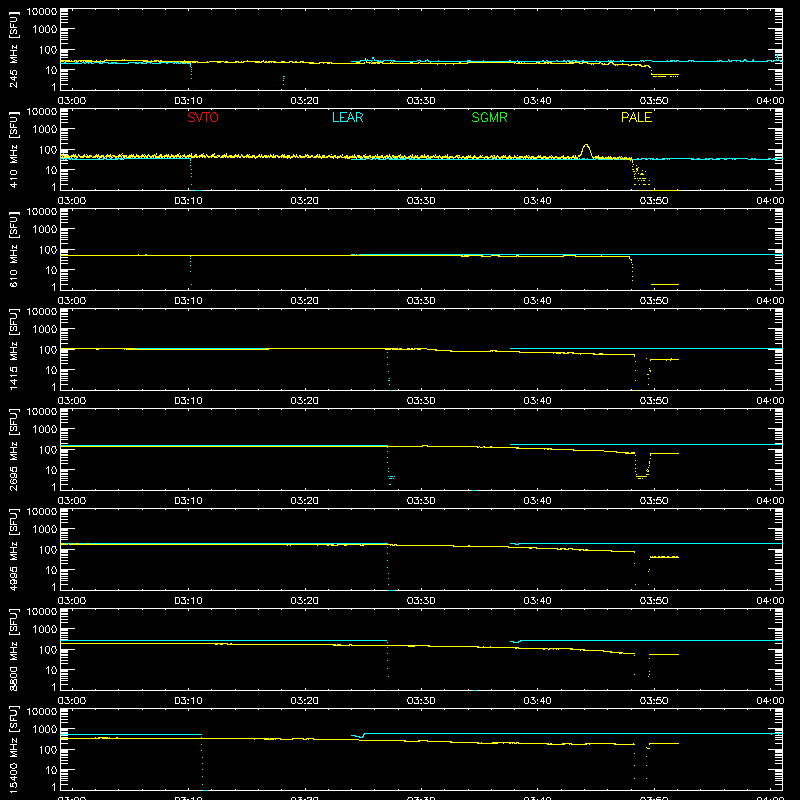Click 03:10 tick label under 4995 MHz plot
800x800 pixels.
pyautogui.click(x=188, y=601)
